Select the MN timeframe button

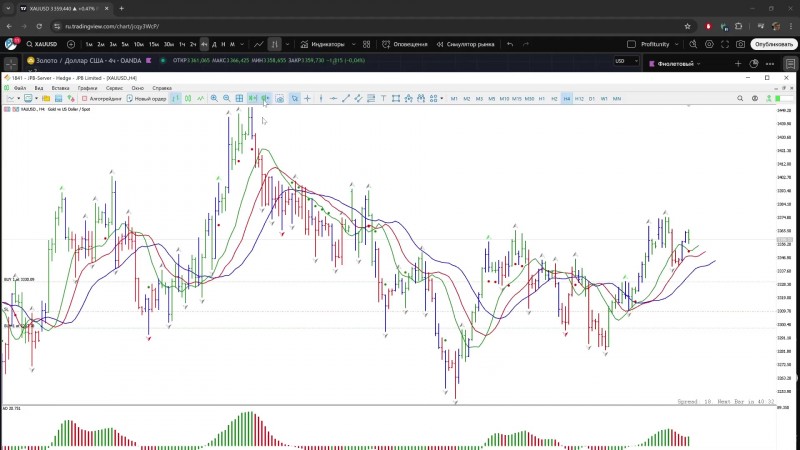tap(617, 98)
